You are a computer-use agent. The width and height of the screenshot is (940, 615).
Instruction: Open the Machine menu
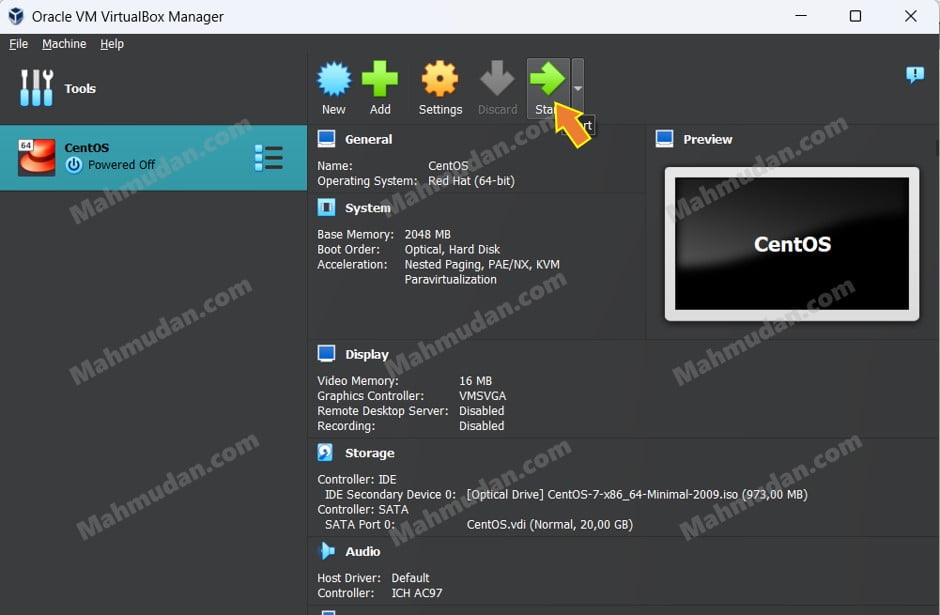point(64,44)
